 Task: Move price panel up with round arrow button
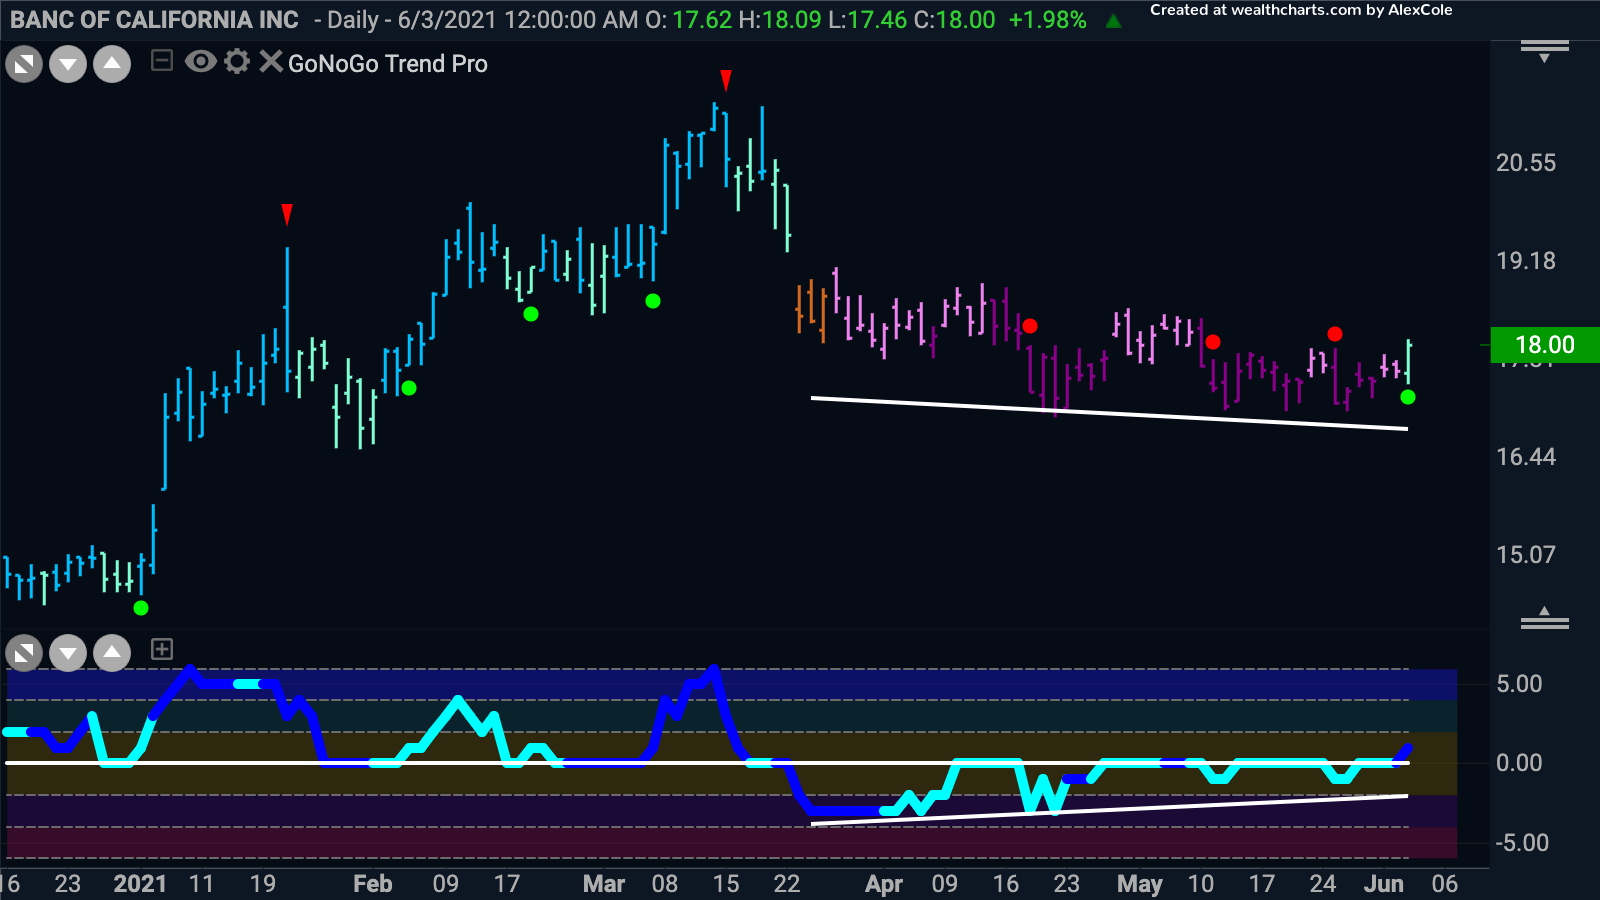(x=112, y=65)
